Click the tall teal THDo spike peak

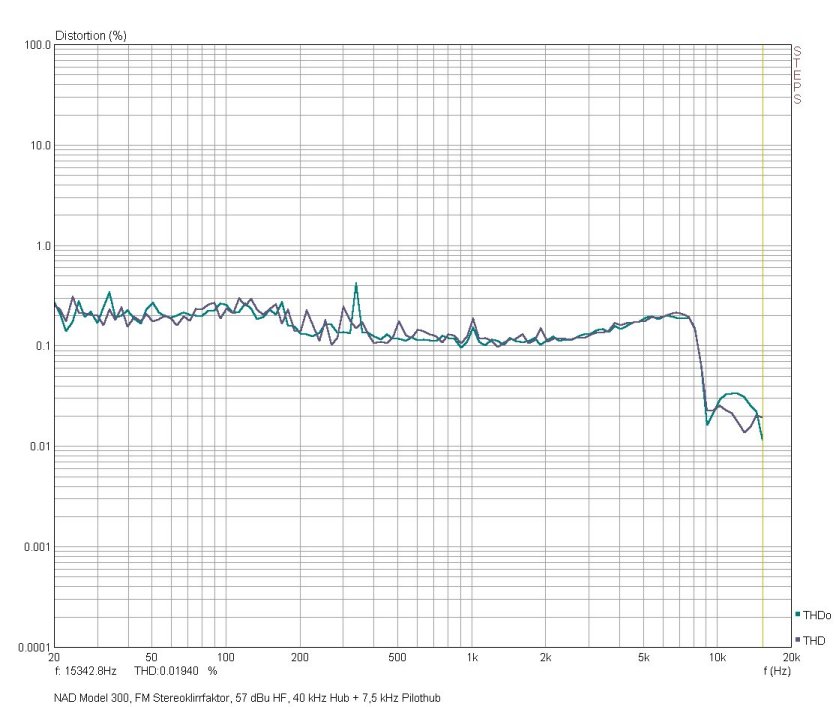(x=356, y=284)
